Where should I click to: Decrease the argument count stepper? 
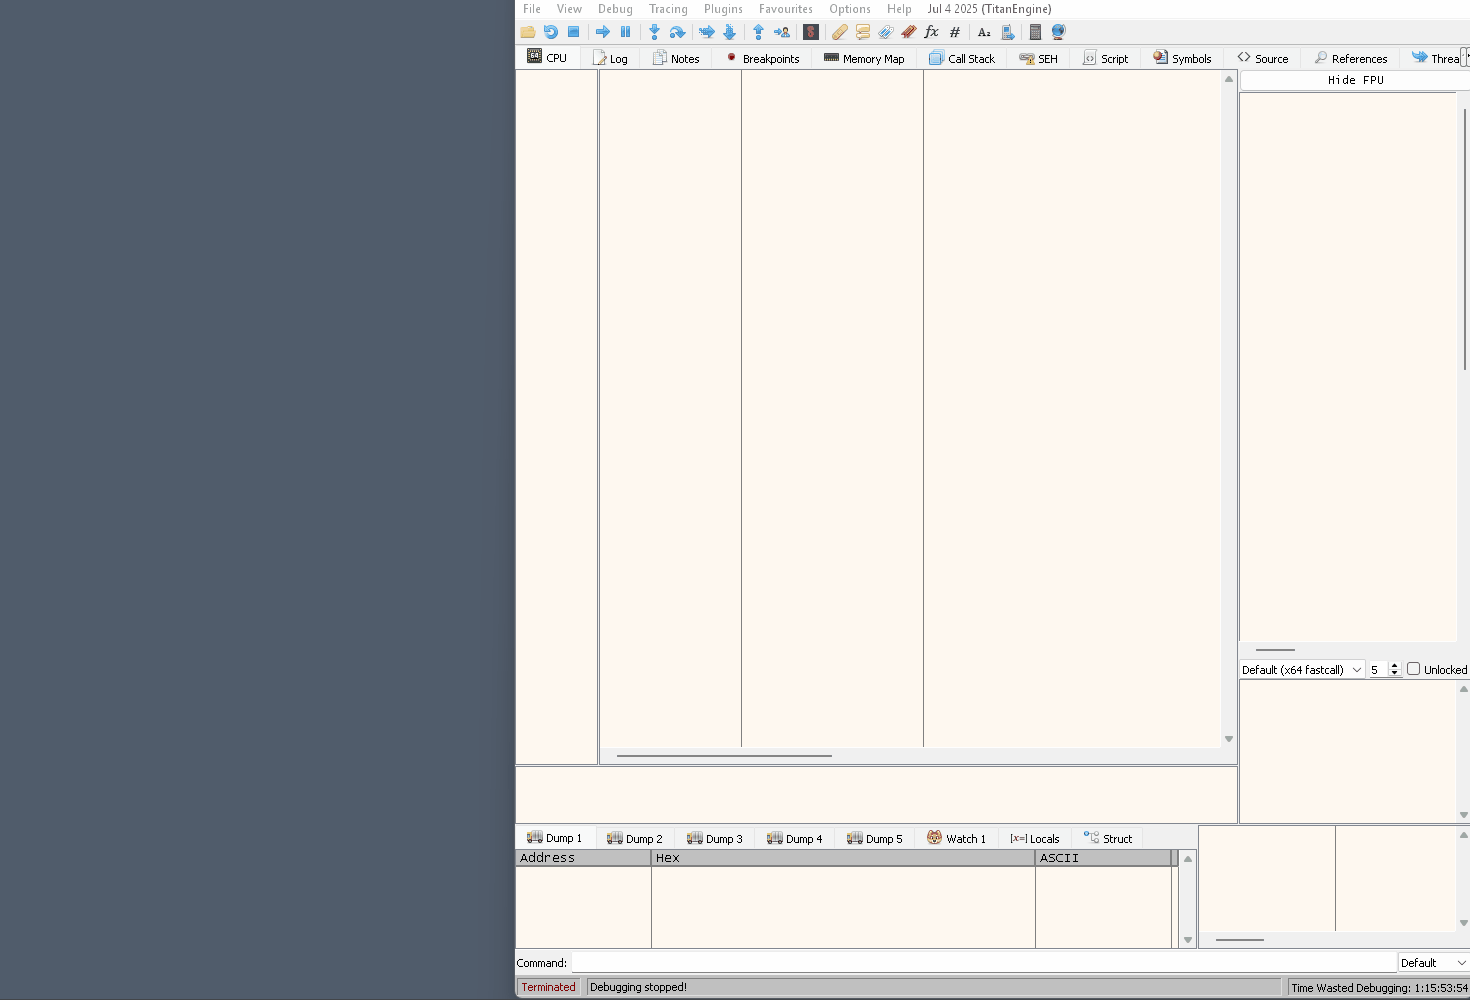point(1394,674)
